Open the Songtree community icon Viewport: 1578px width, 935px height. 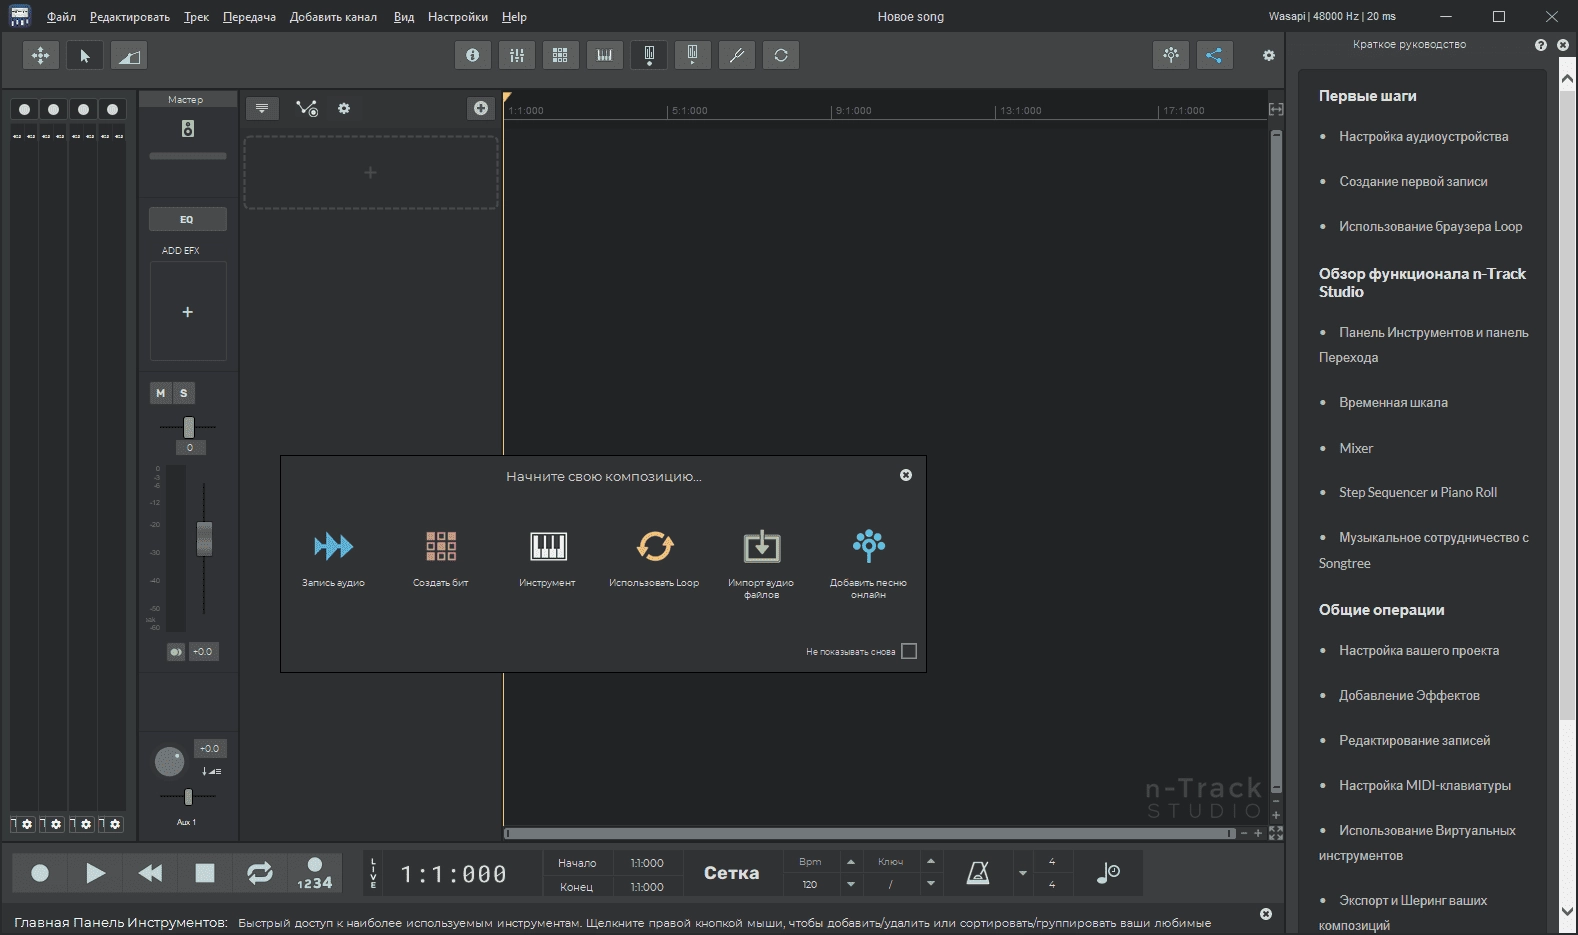[1171, 55]
